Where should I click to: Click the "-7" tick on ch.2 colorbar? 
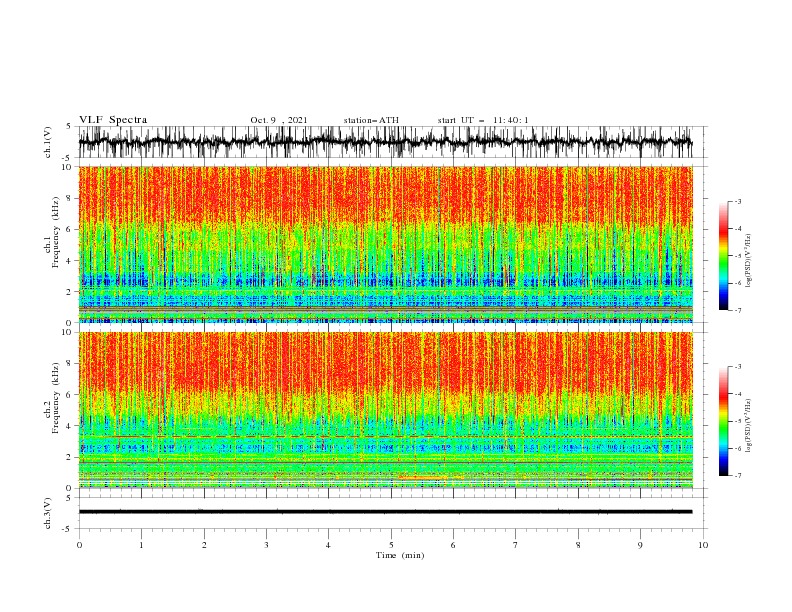737,476
